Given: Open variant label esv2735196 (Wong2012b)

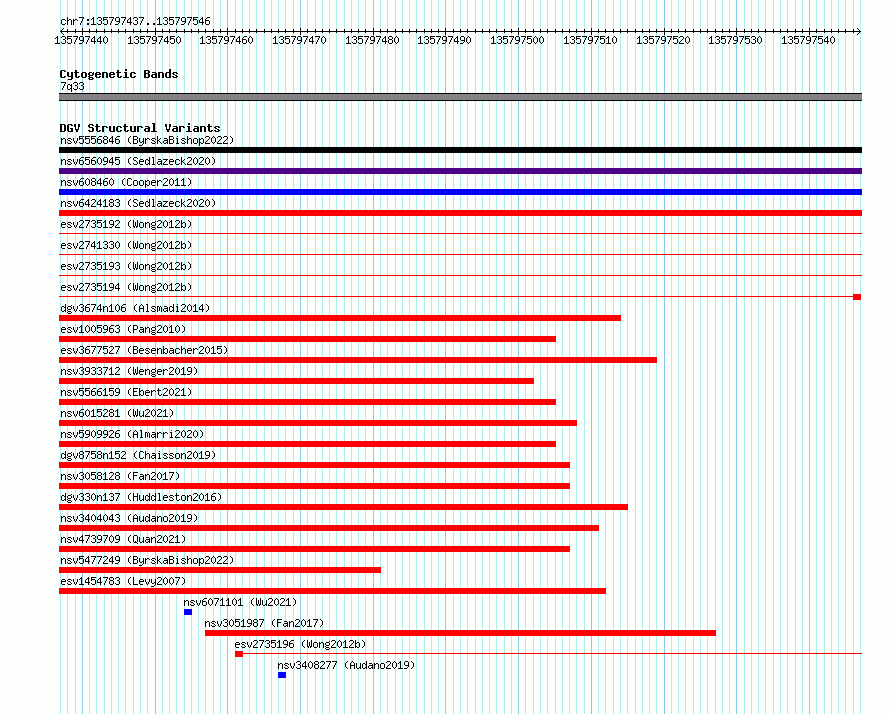Looking at the screenshot, I should tap(300, 644).
